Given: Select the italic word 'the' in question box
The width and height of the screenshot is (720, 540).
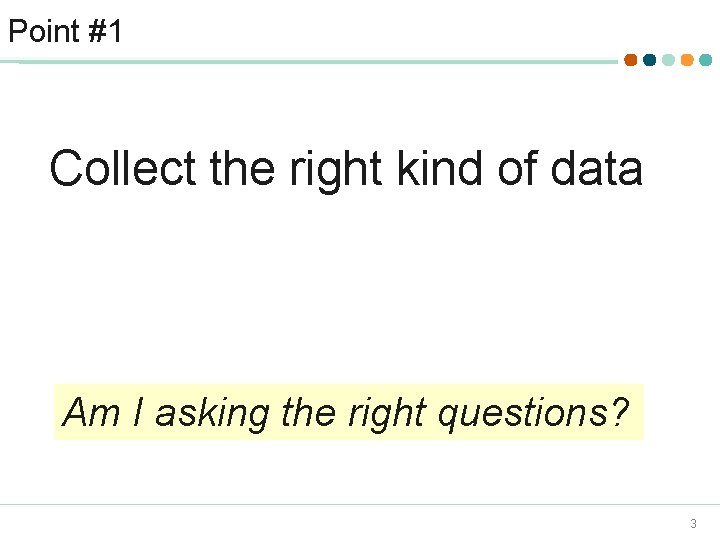Looking at the screenshot, I should [x=309, y=412].
